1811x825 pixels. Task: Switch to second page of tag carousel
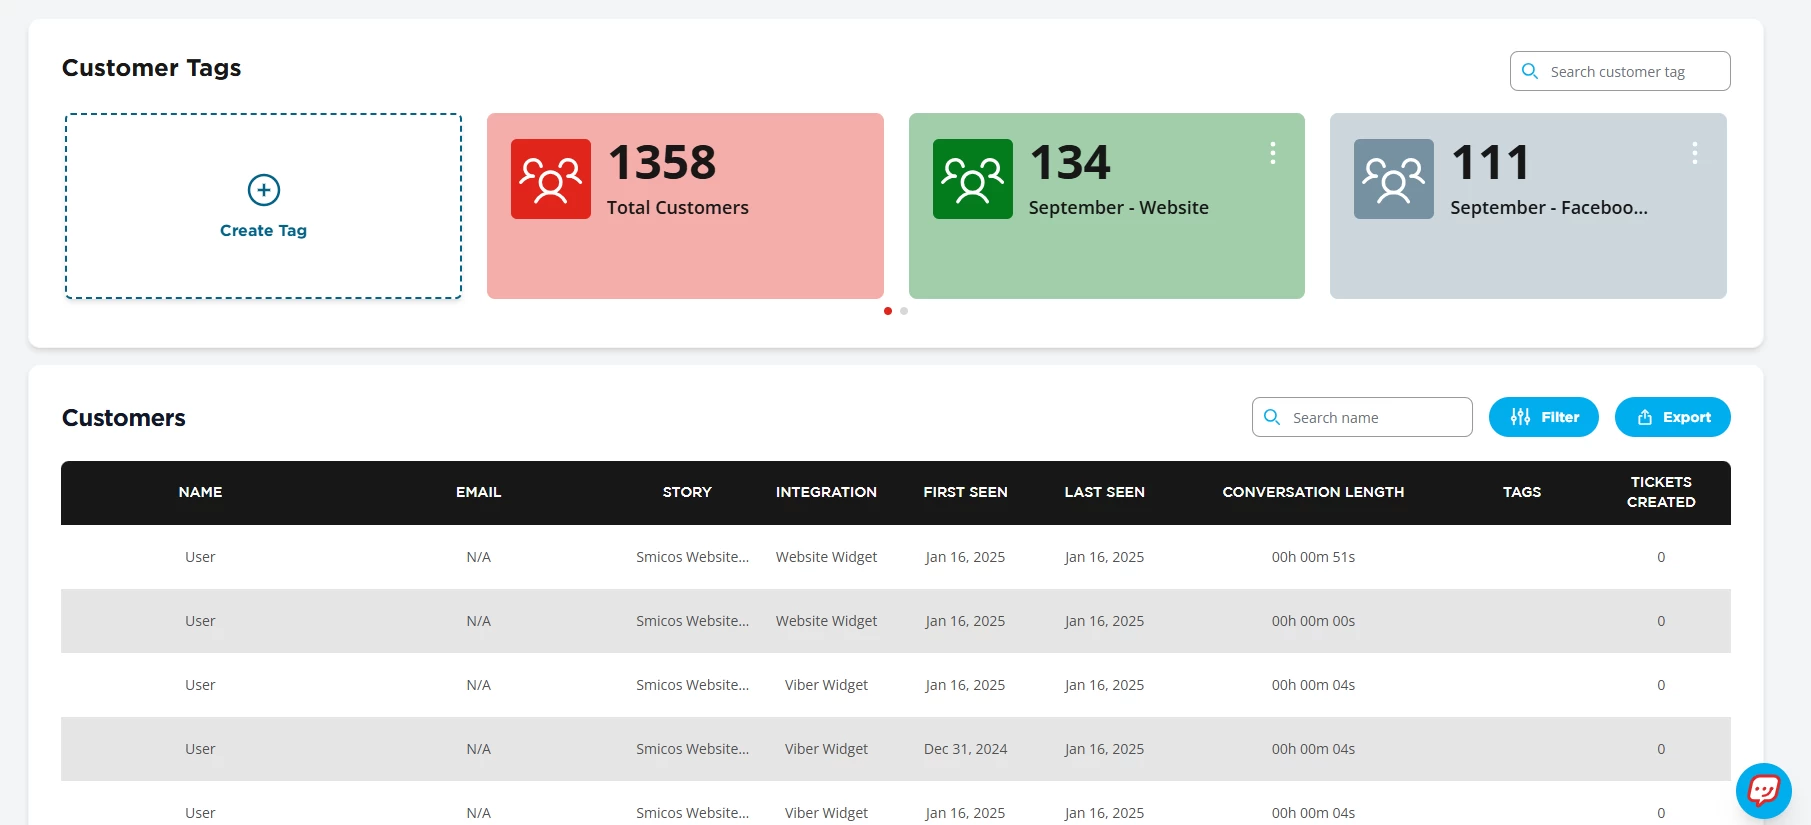pos(904,311)
